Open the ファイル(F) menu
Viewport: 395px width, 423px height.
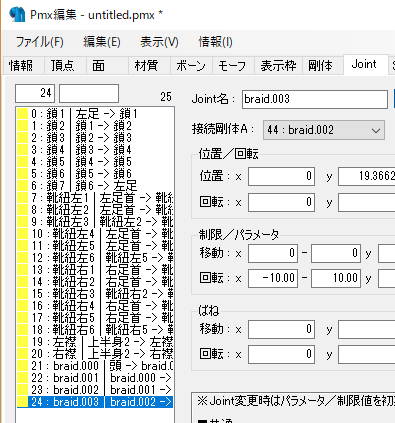40,42
